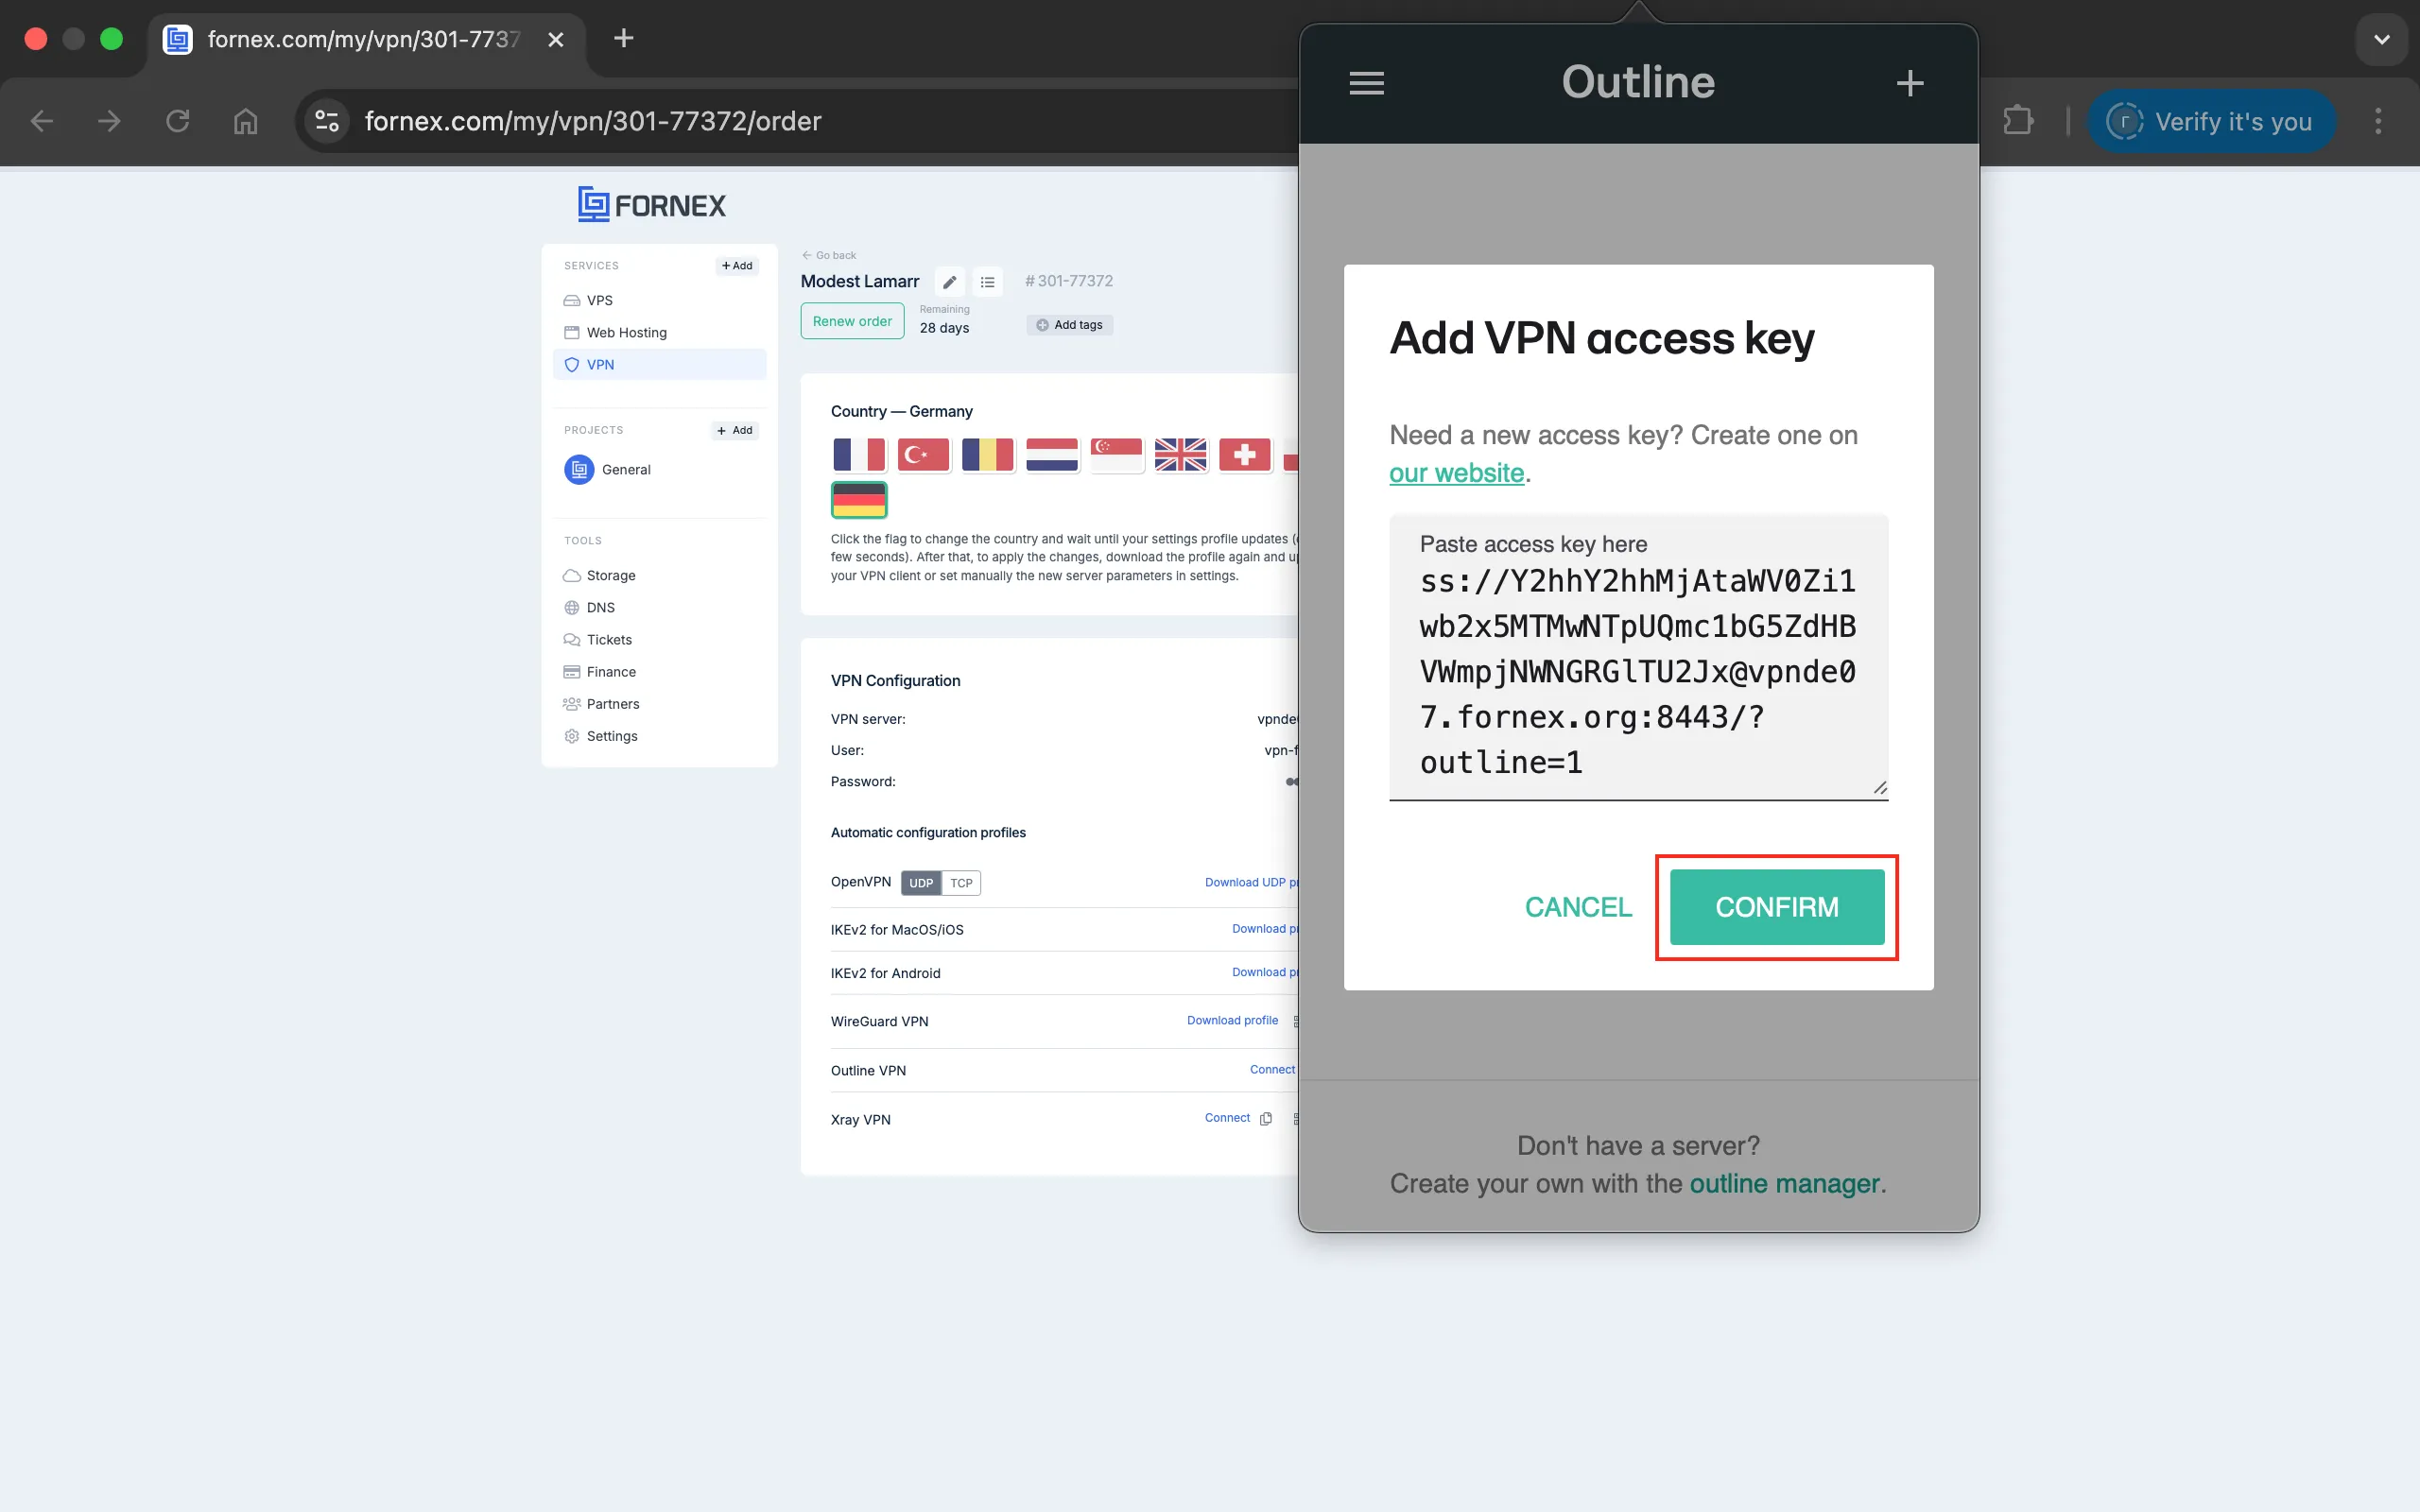The height and width of the screenshot is (1512, 2420).
Task: Click the Verify it's you button
Action: click(2212, 121)
